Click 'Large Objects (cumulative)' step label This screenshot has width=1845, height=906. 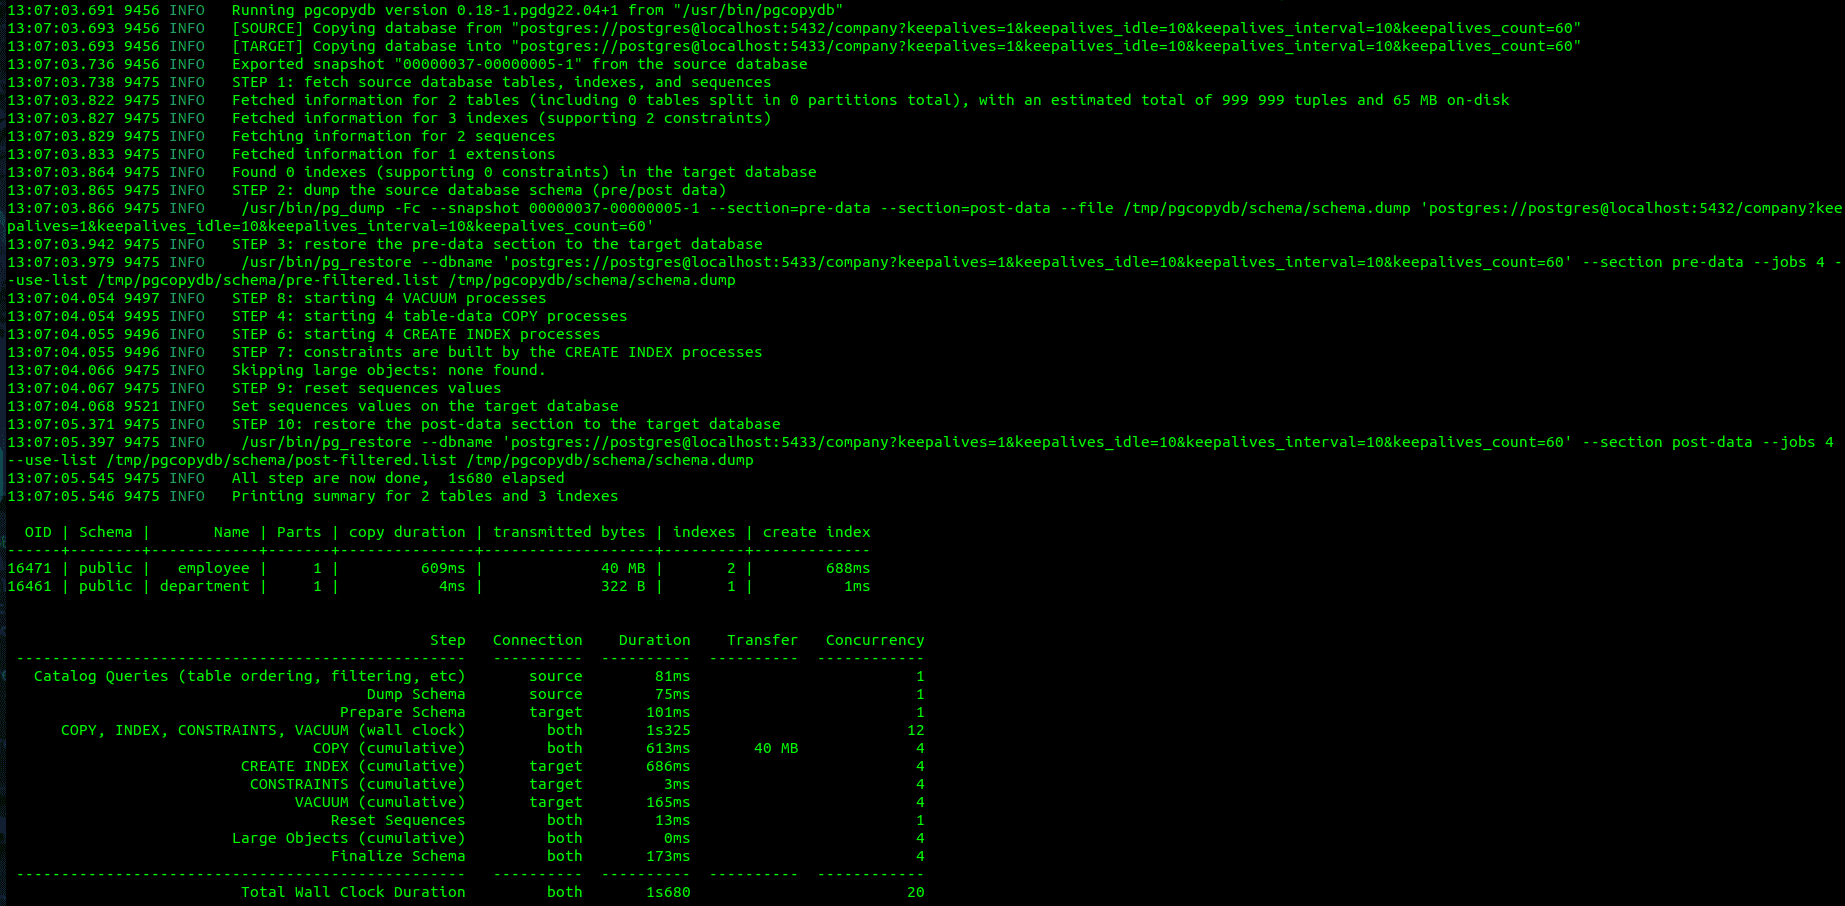(x=349, y=838)
